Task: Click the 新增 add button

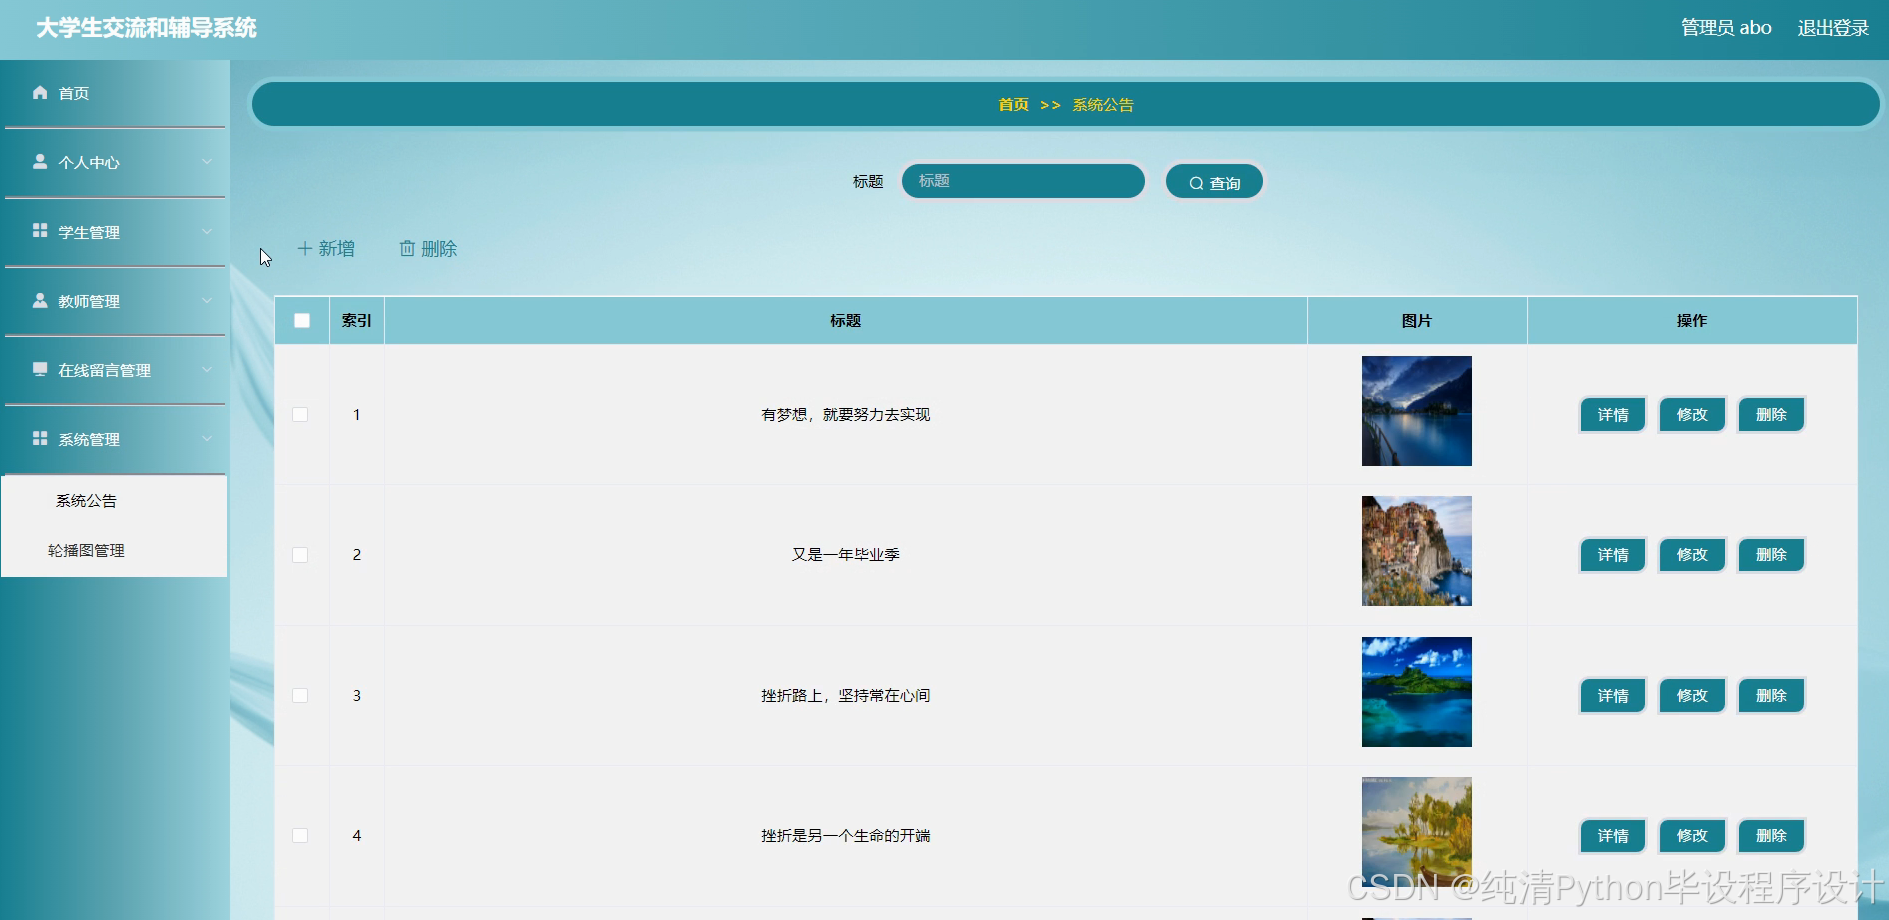Action: coord(326,248)
